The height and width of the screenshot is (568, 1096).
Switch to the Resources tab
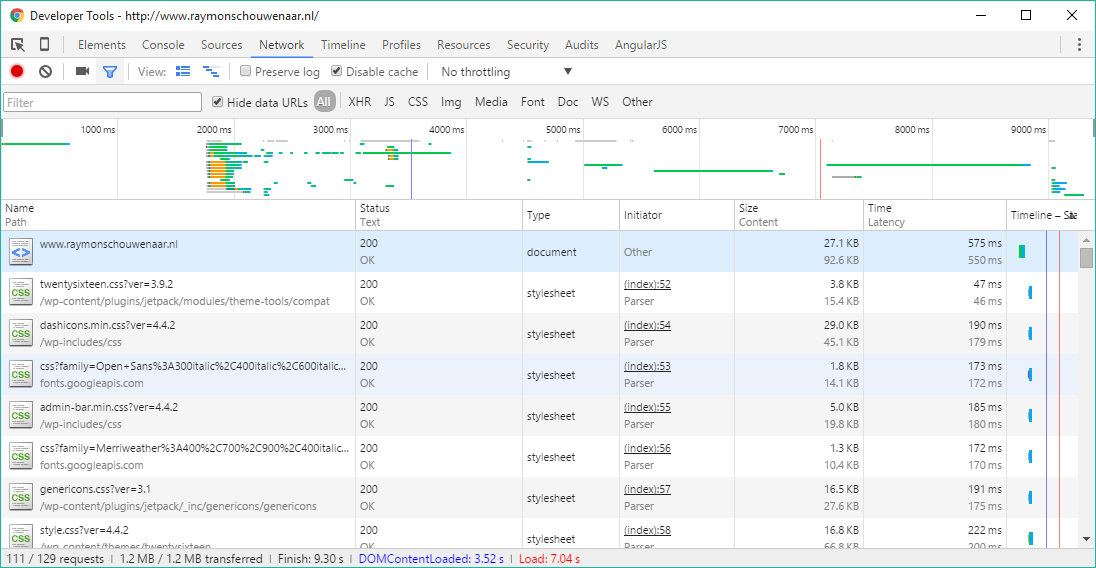pyautogui.click(x=463, y=45)
